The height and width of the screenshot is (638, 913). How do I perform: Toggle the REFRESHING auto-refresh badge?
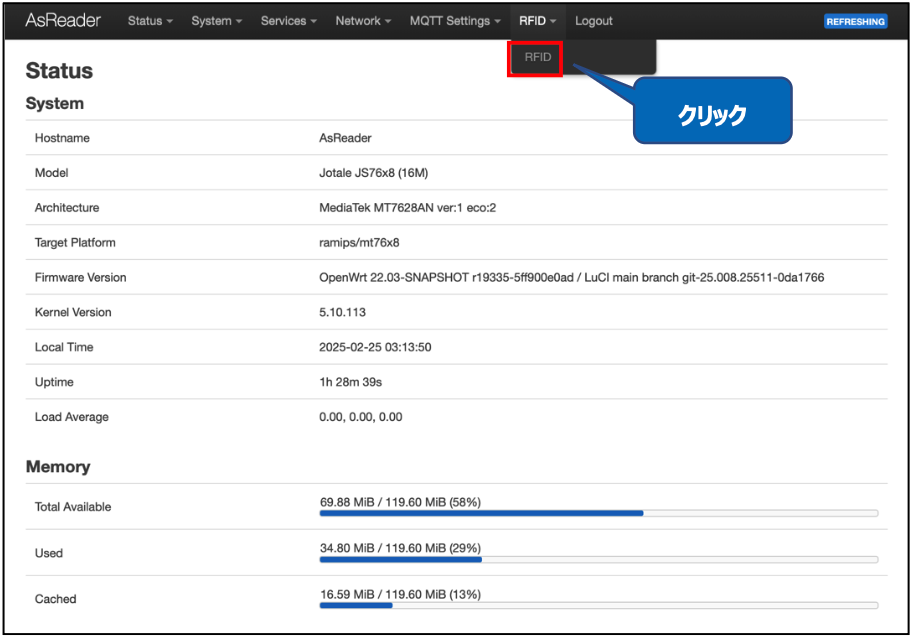pyautogui.click(x=855, y=22)
